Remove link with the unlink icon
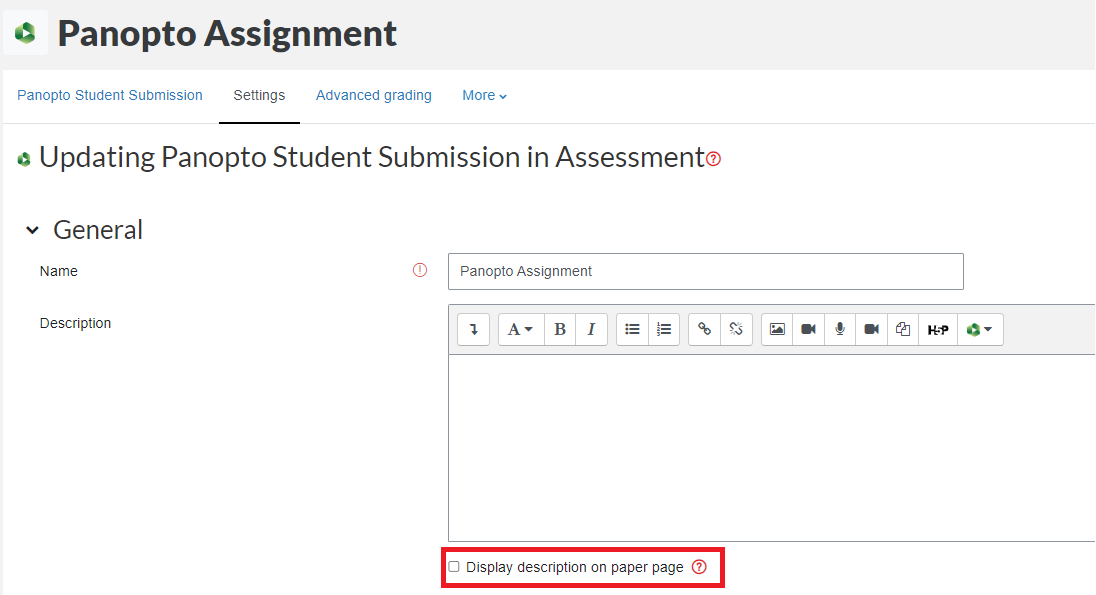This screenshot has width=1096, height=595. pyautogui.click(x=736, y=329)
